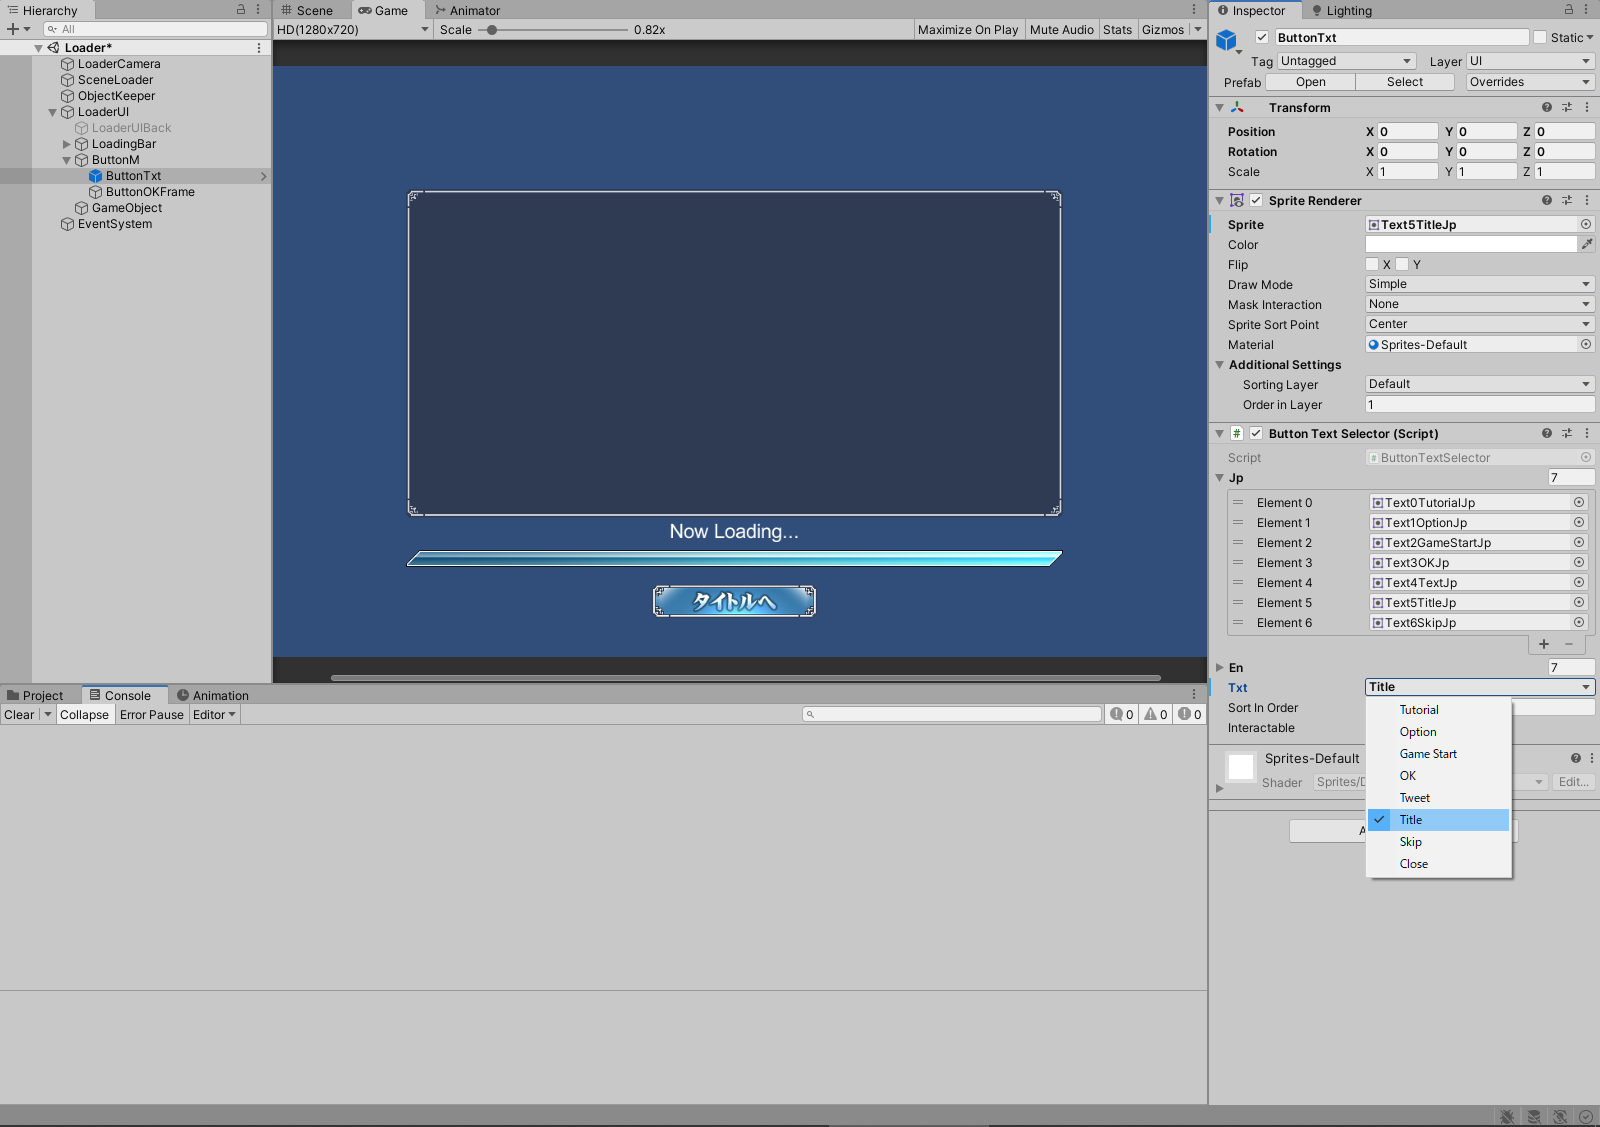This screenshot has width=1600, height=1127.
Task: Open object picker for Element 6 Text6SkipJp
Action: pyautogui.click(x=1579, y=622)
